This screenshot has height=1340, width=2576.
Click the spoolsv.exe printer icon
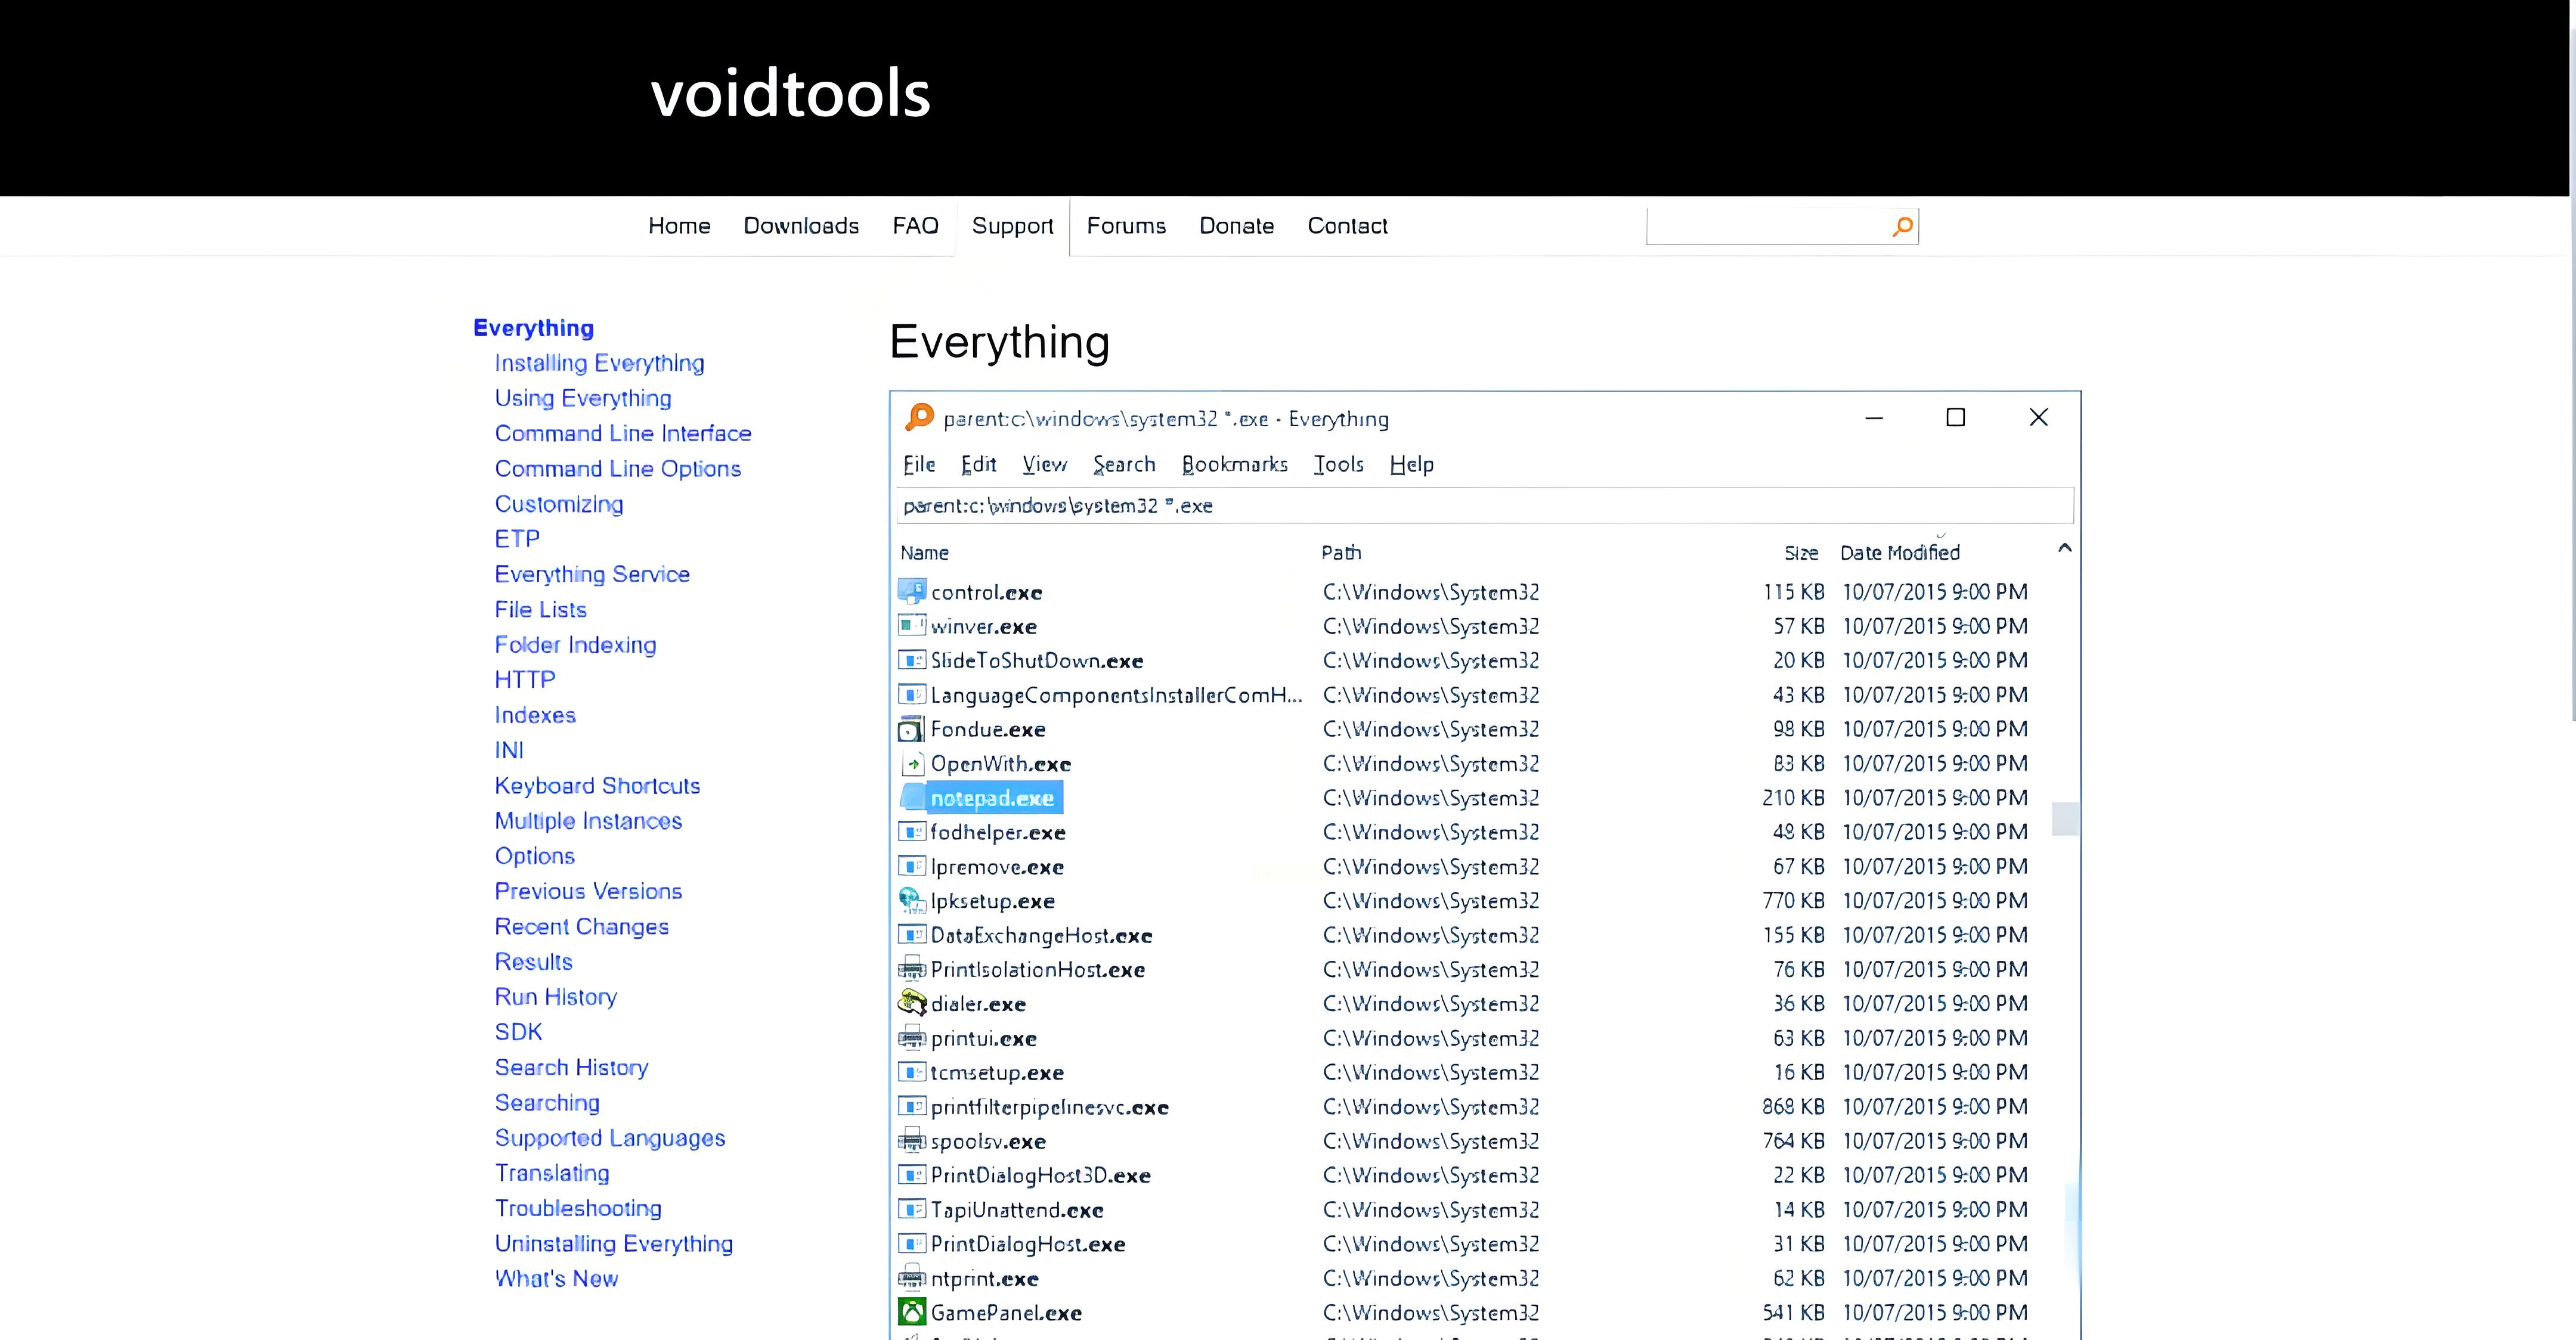click(x=911, y=1141)
